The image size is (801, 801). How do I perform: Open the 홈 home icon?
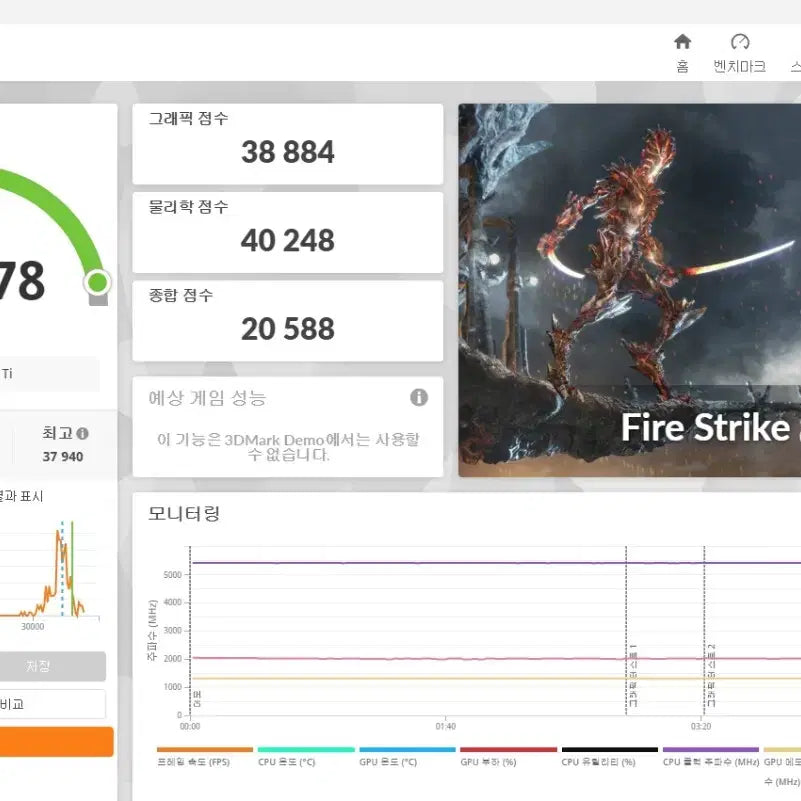682,42
